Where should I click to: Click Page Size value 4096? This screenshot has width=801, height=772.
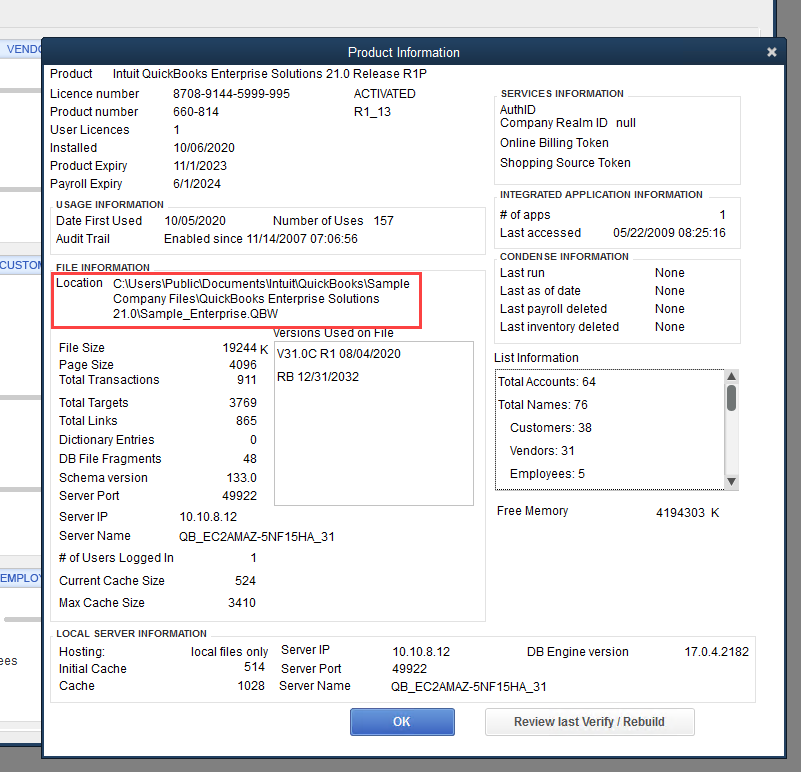tap(243, 365)
